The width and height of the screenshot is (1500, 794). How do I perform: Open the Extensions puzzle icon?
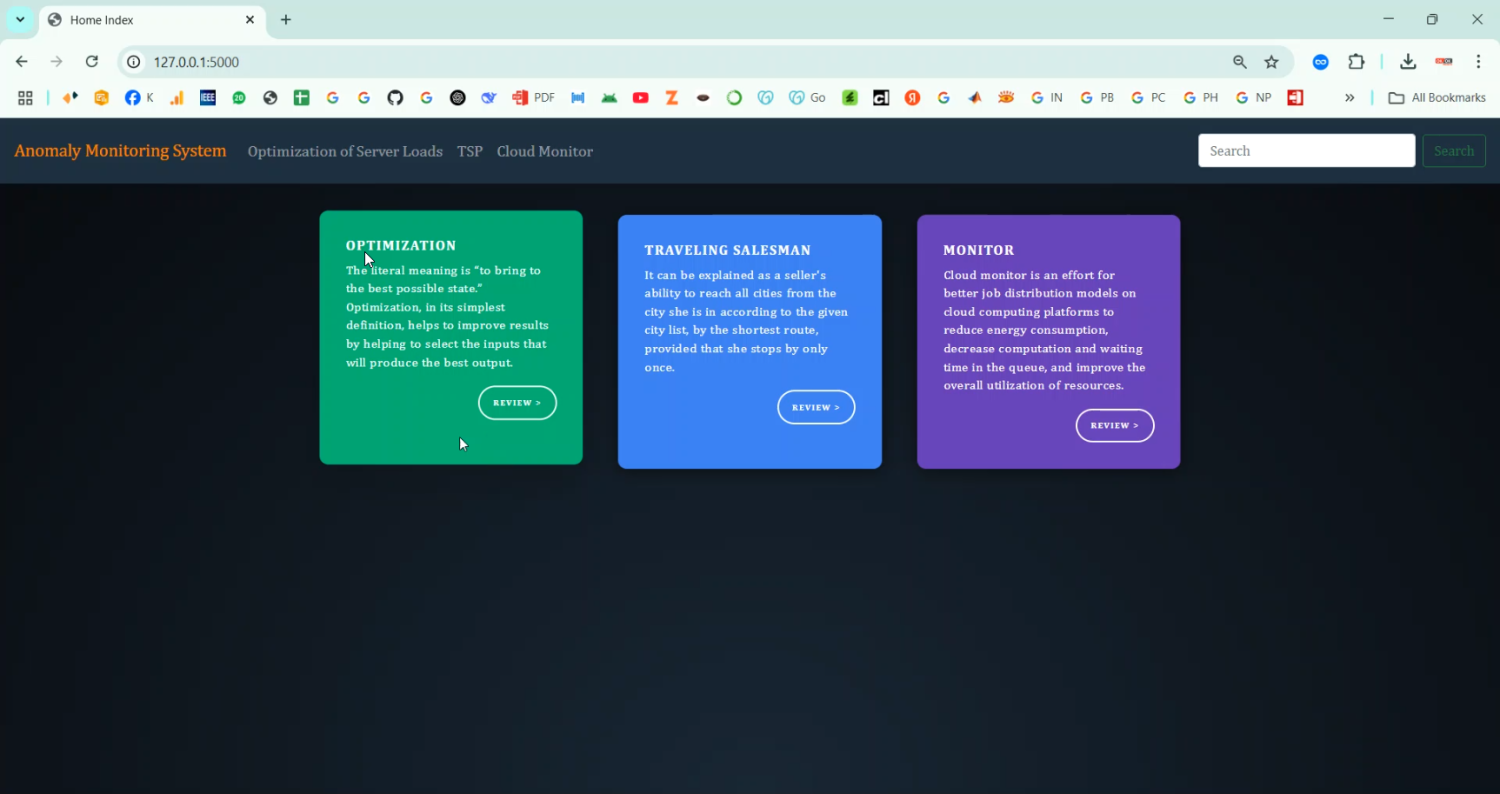[x=1357, y=62]
